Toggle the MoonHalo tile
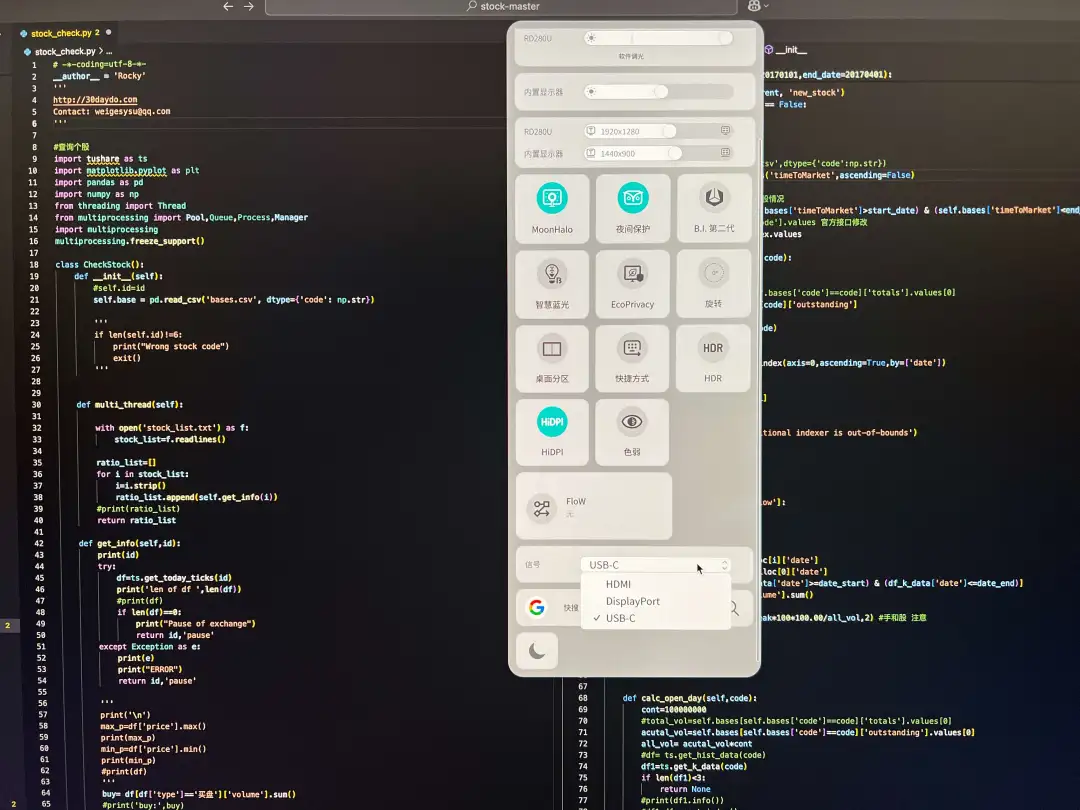This screenshot has width=1080, height=810. [552, 208]
